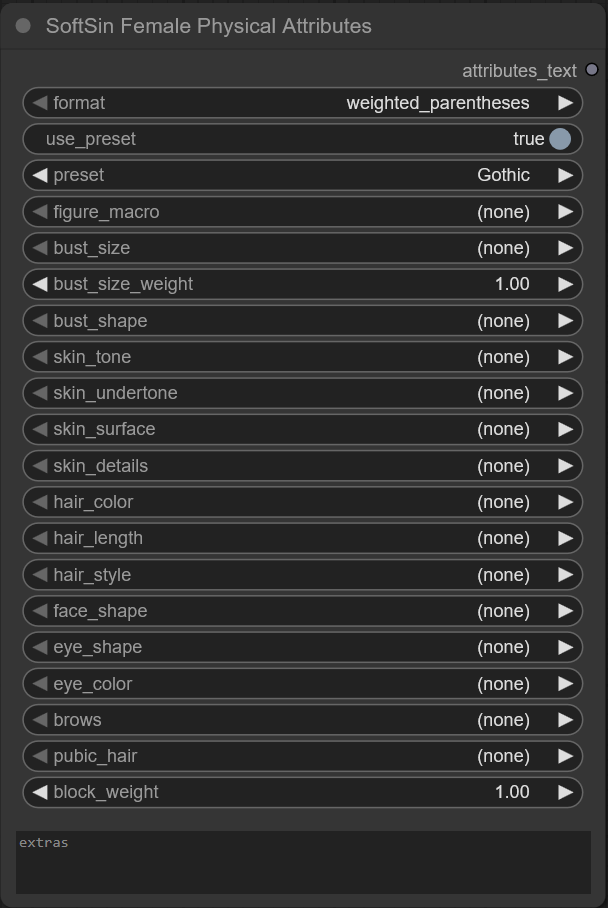Click the attributes_text output label
The width and height of the screenshot is (608, 908).
coord(518,71)
